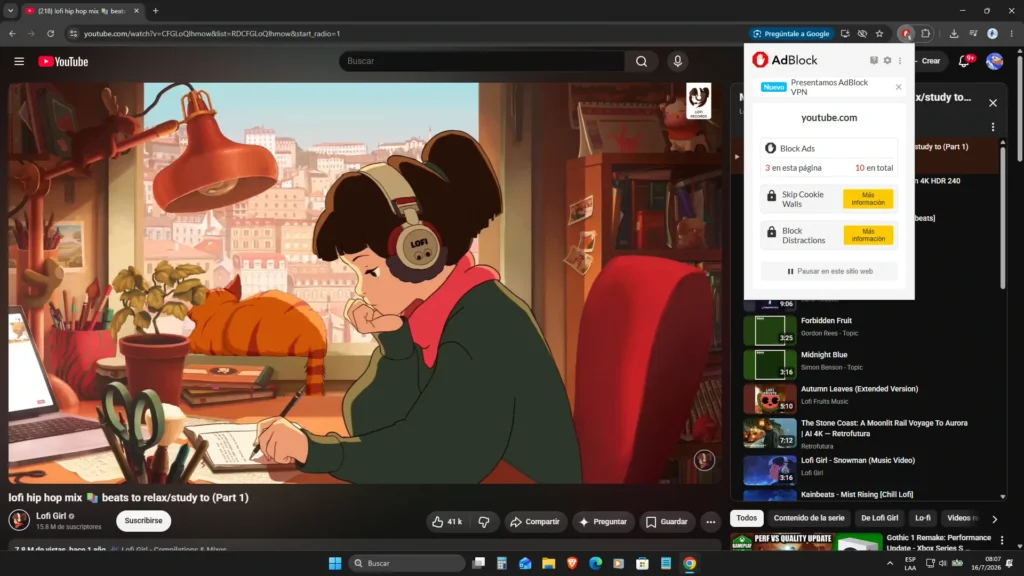Click the AdBlock extension toolbar icon
Viewport: 1024px width, 576px height.
click(x=906, y=33)
